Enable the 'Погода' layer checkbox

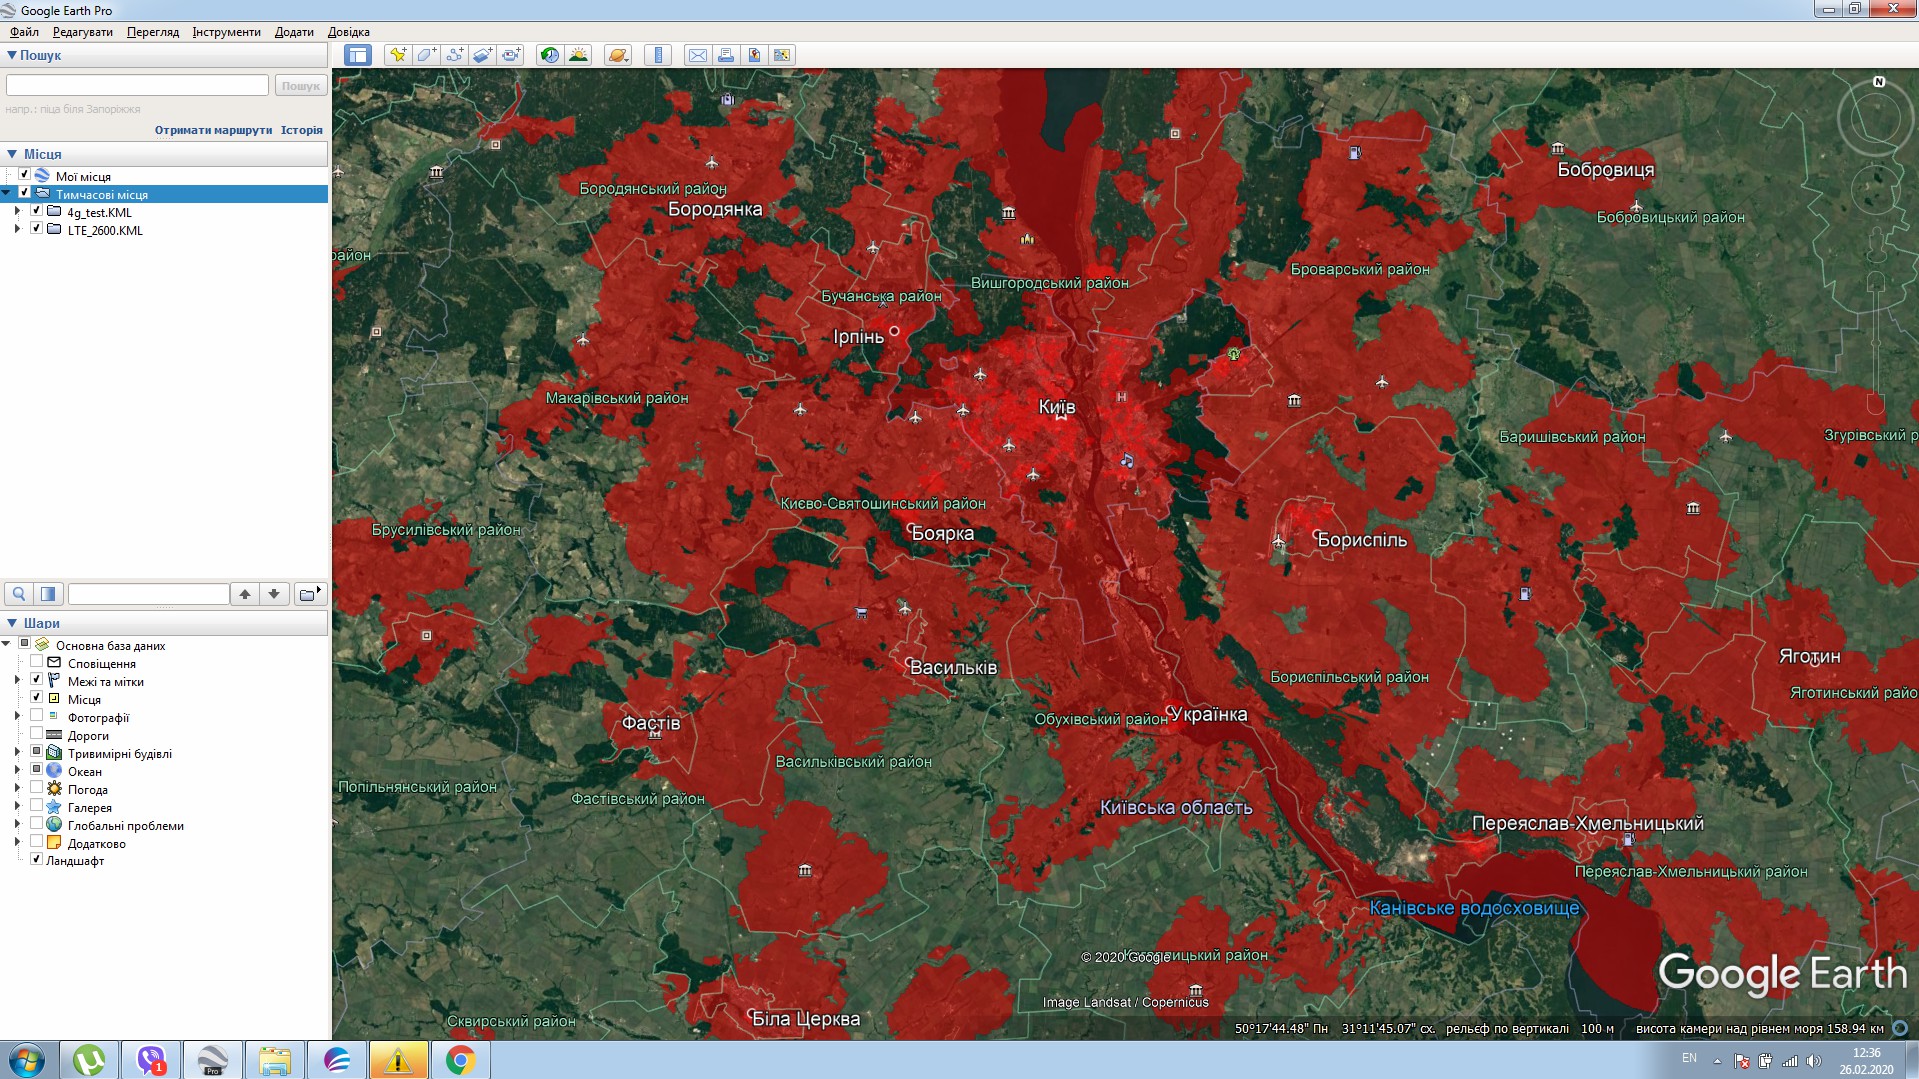point(37,788)
